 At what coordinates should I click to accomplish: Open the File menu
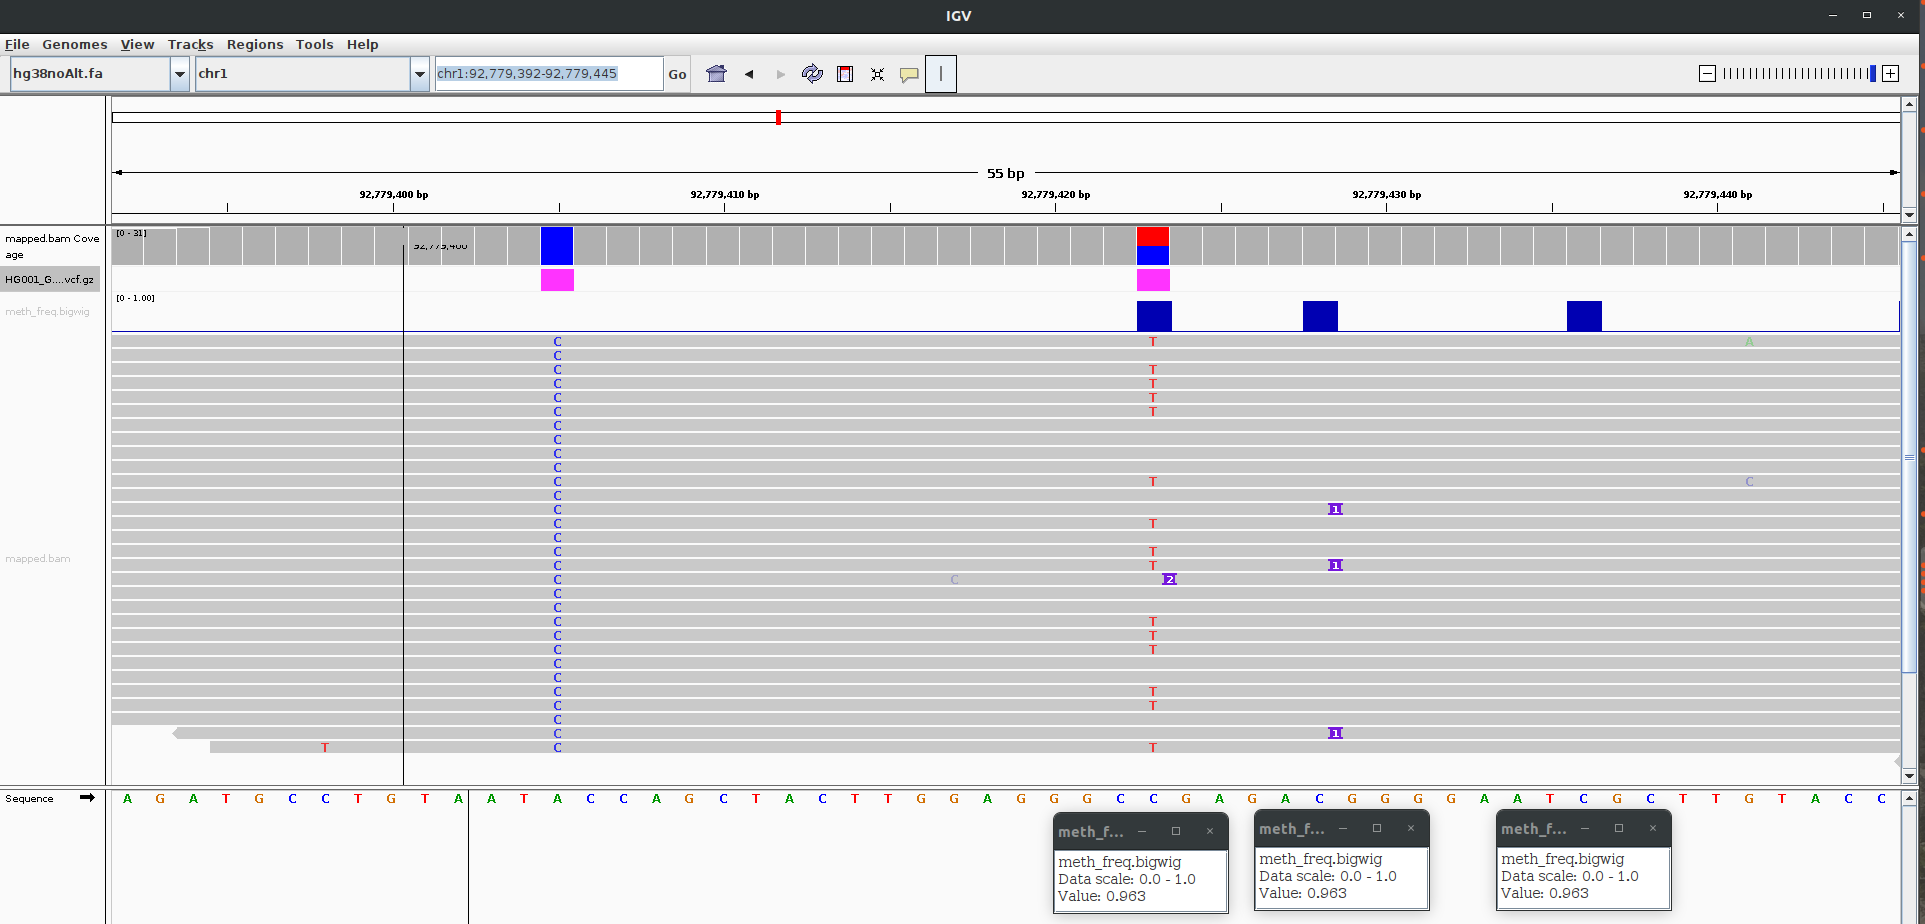[17, 44]
